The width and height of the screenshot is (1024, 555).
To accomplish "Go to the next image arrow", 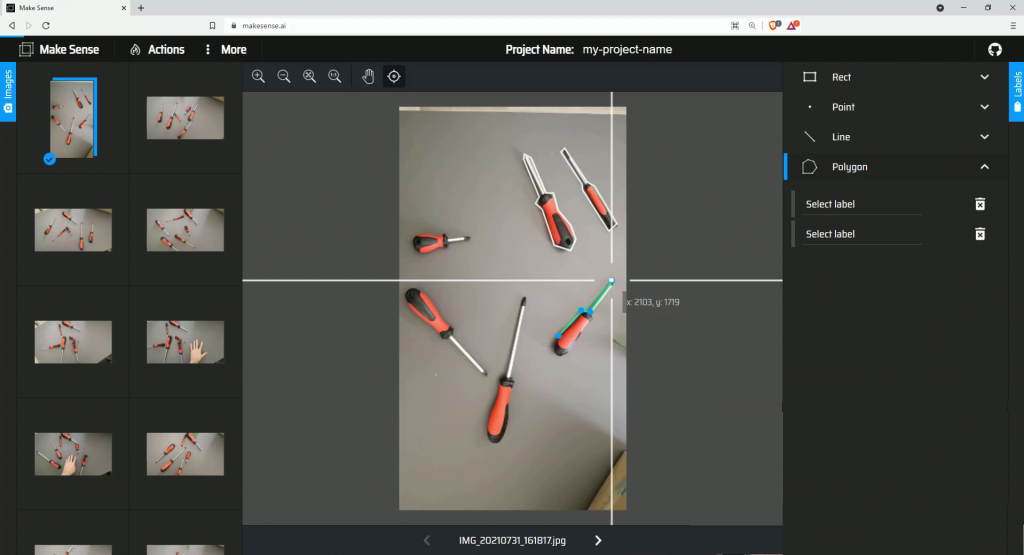I will [598, 541].
